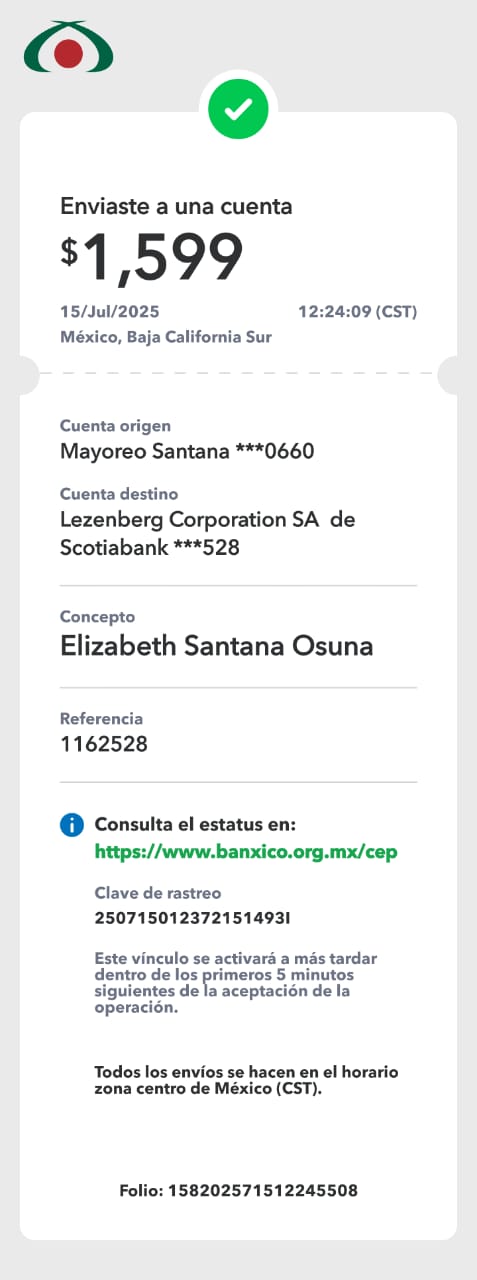Click the Elizabeth Santana Osuna concept text
The image size is (477, 1280).
[x=216, y=646]
